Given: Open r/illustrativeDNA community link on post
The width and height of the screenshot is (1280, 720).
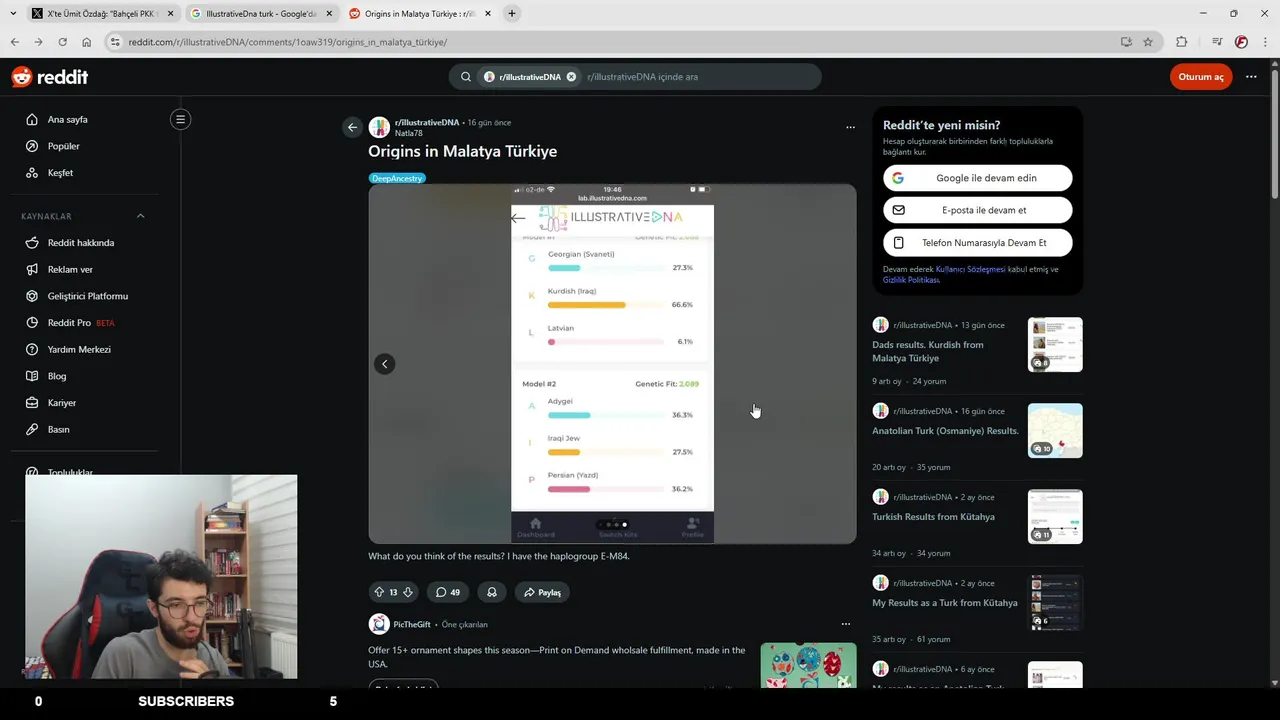Looking at the screenshot, I should pyautogui.click(x=427, y=122).
